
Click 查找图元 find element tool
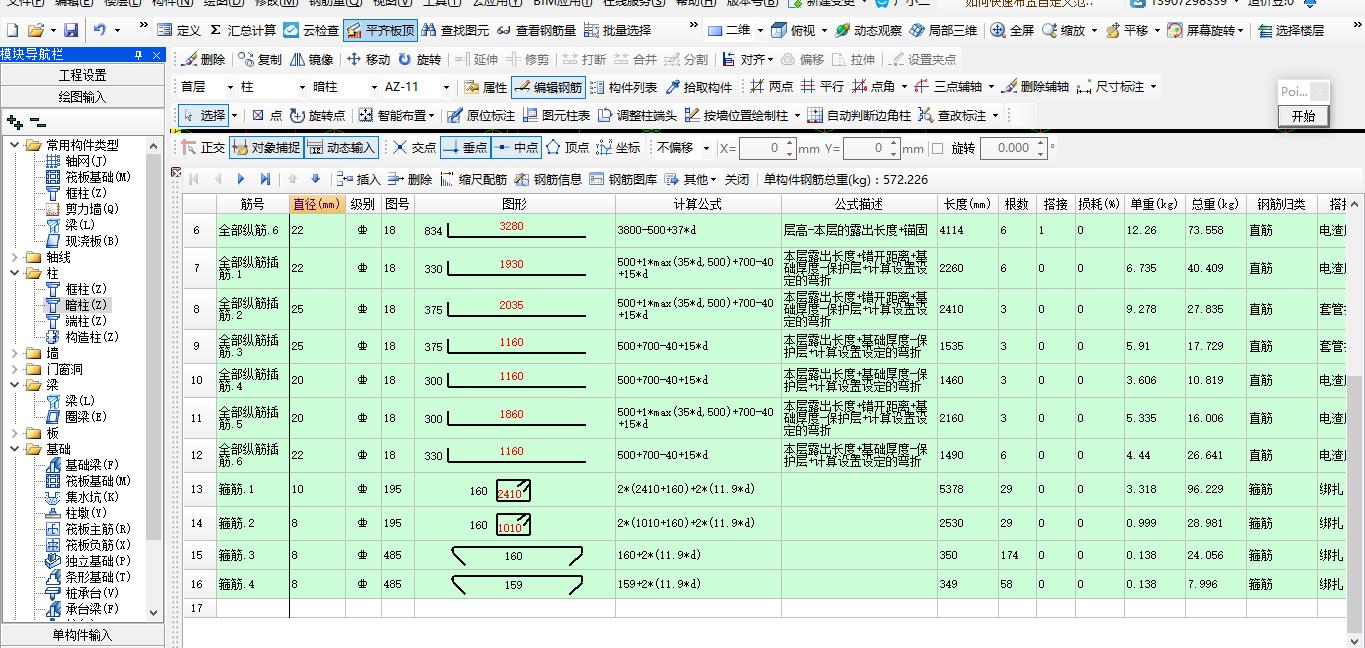click(457, 30)
